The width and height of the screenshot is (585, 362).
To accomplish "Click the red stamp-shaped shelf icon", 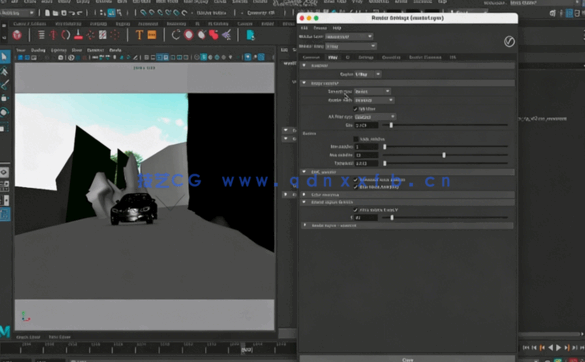I will pyautogui.click(x=78, y=35).
